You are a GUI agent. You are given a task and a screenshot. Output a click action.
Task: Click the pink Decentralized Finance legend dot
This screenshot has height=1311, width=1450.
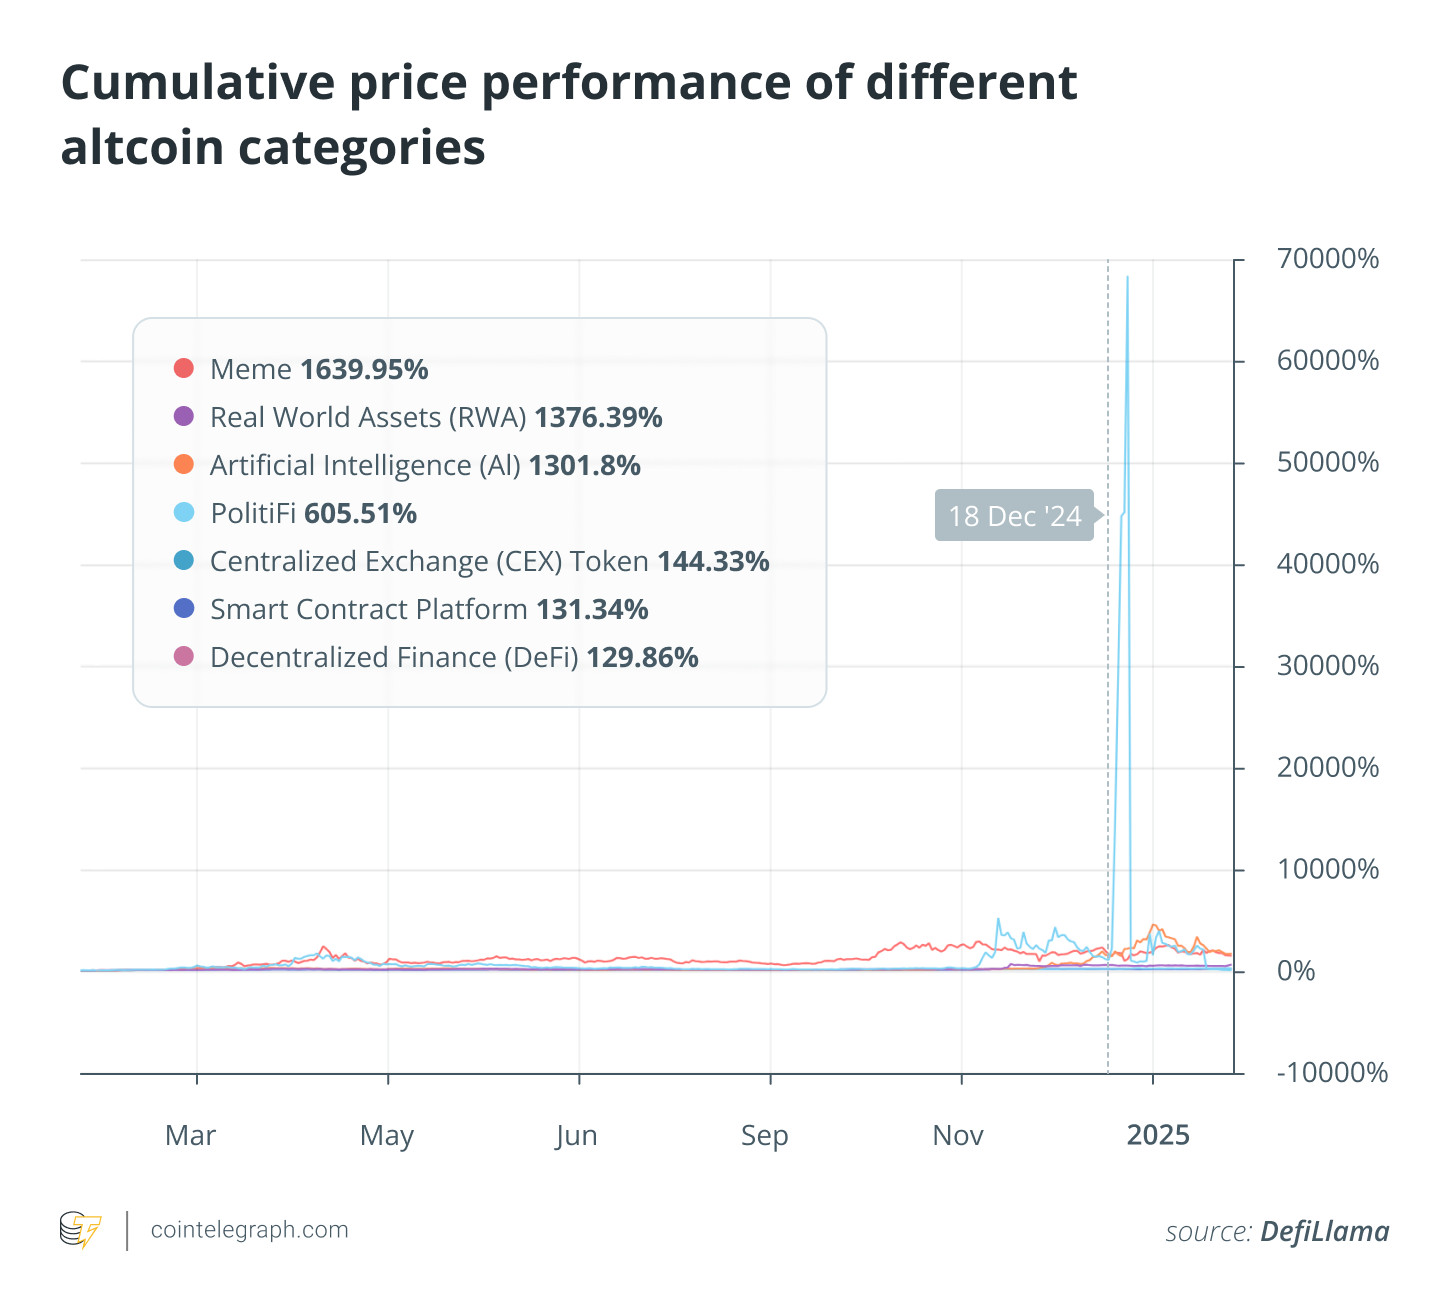click(x=184, y=656)
